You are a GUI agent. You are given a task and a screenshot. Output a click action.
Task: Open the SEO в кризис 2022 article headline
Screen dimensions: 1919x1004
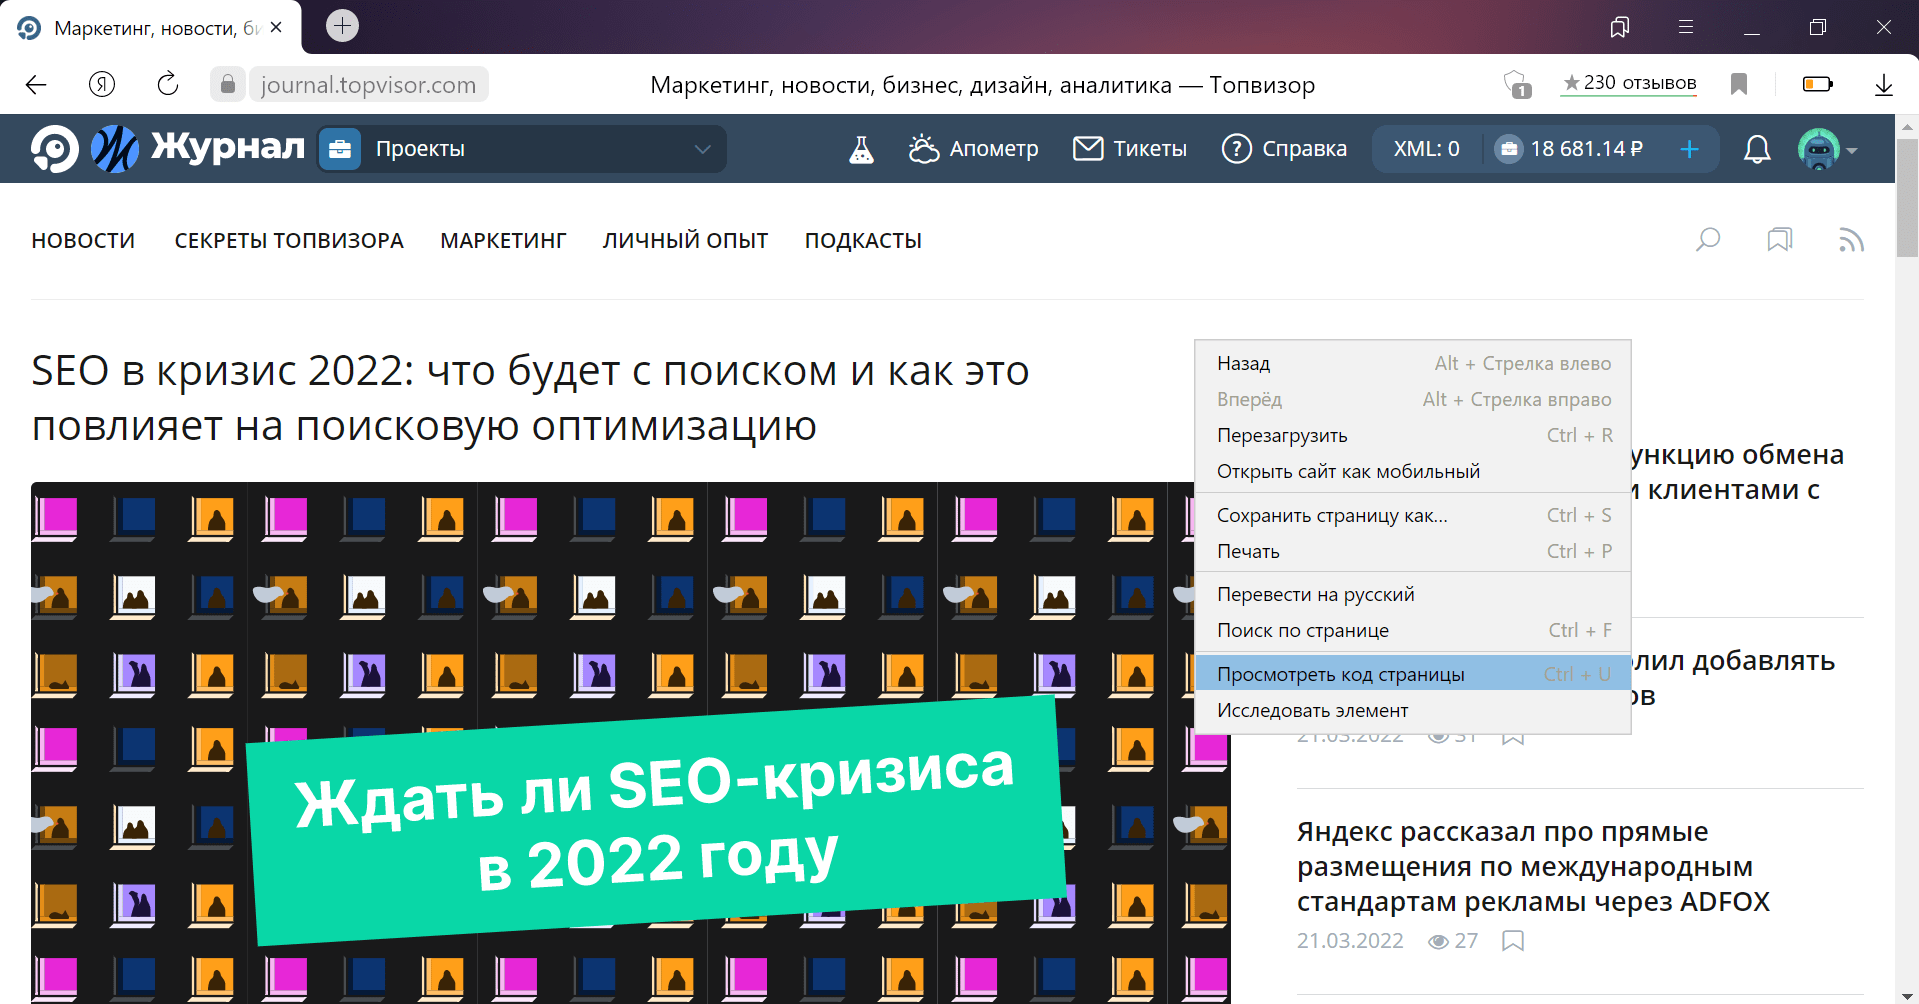530,398
